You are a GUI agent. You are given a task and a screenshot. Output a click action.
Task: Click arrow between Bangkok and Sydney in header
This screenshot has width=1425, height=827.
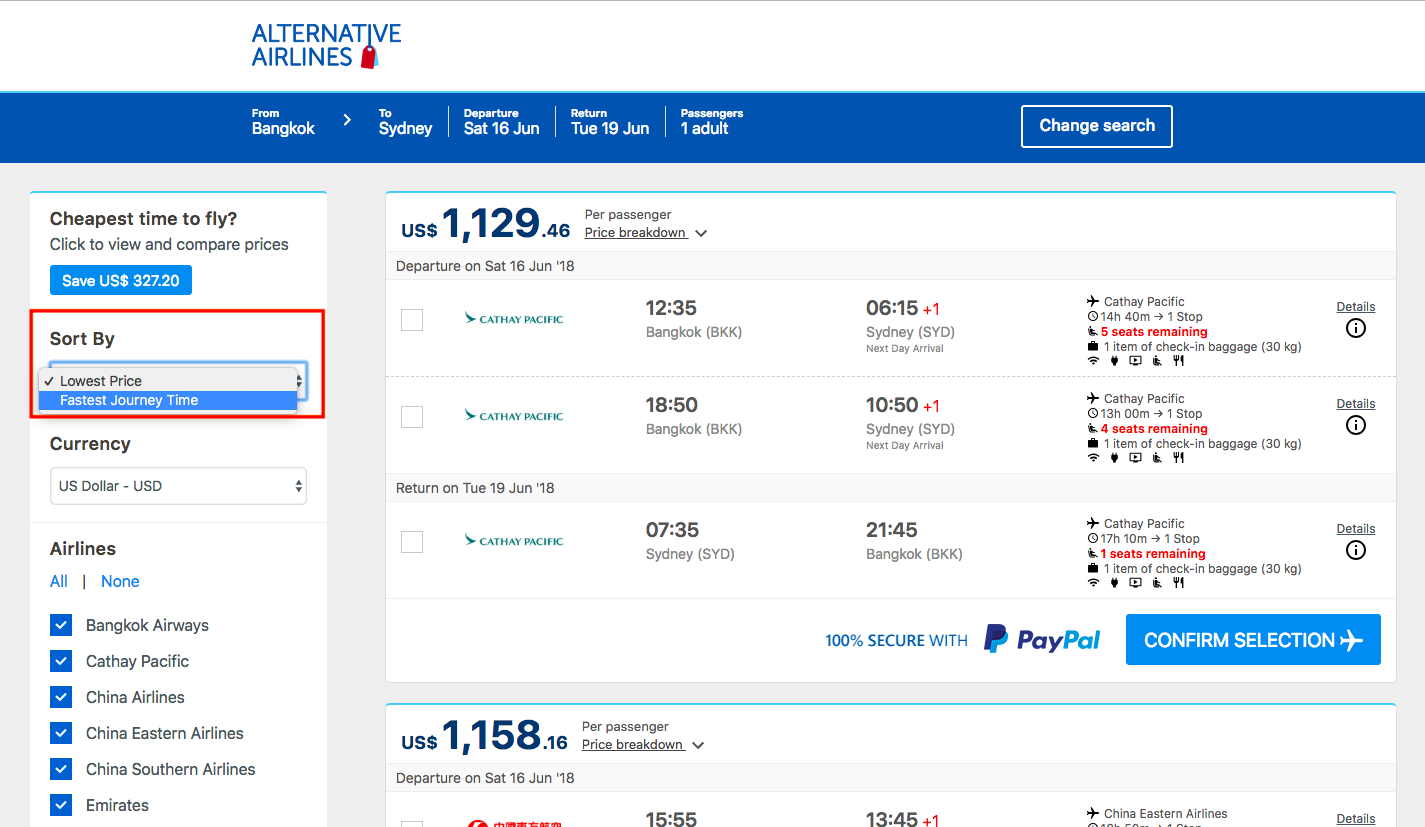(x=347, y=120)
